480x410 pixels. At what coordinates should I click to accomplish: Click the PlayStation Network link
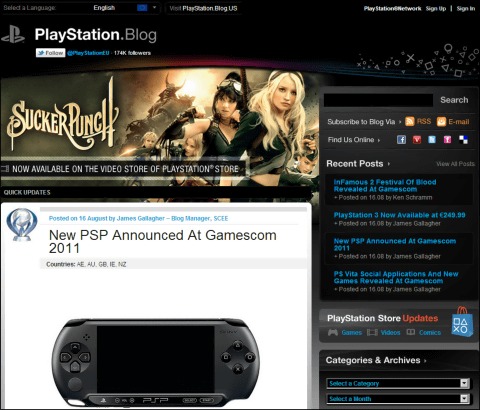tap(392, 9)
